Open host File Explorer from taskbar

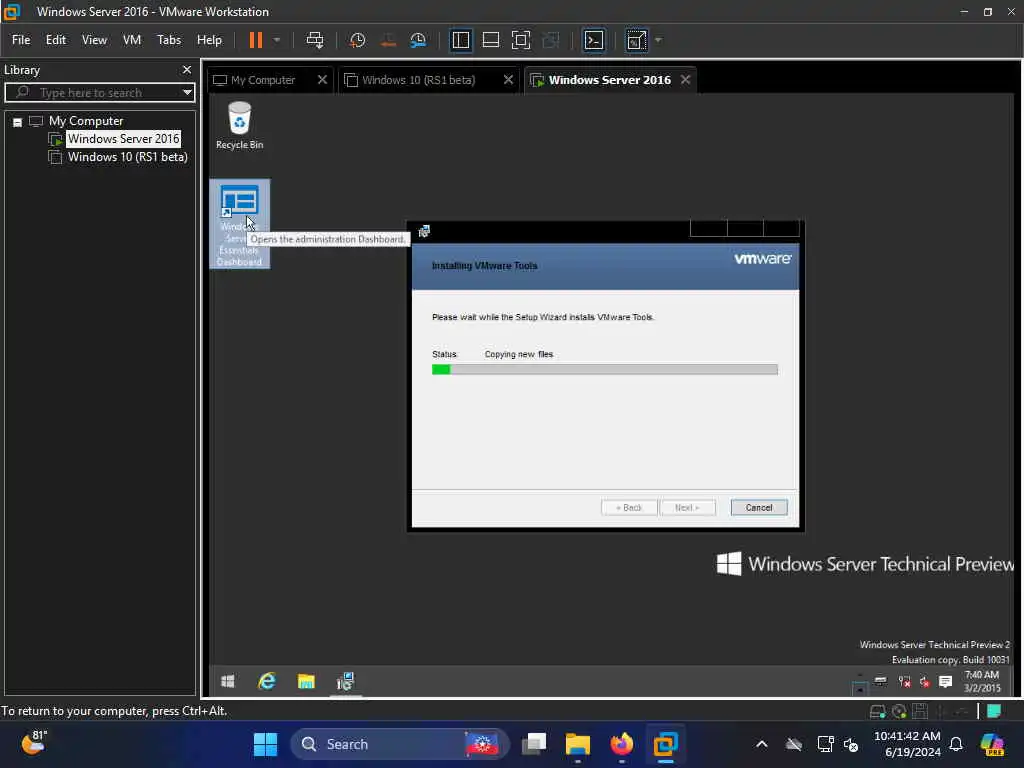577,744
